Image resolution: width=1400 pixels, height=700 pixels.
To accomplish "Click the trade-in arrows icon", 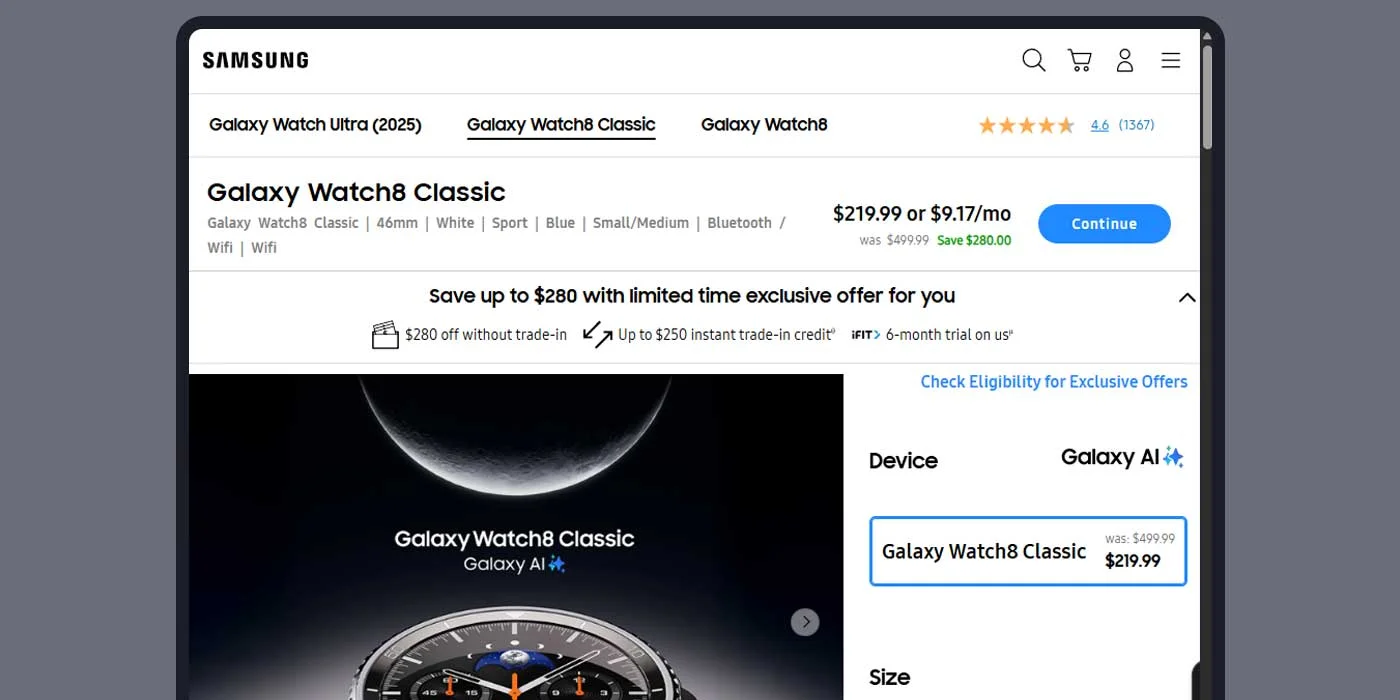I will pyautogui.click(x=597, y=334).
